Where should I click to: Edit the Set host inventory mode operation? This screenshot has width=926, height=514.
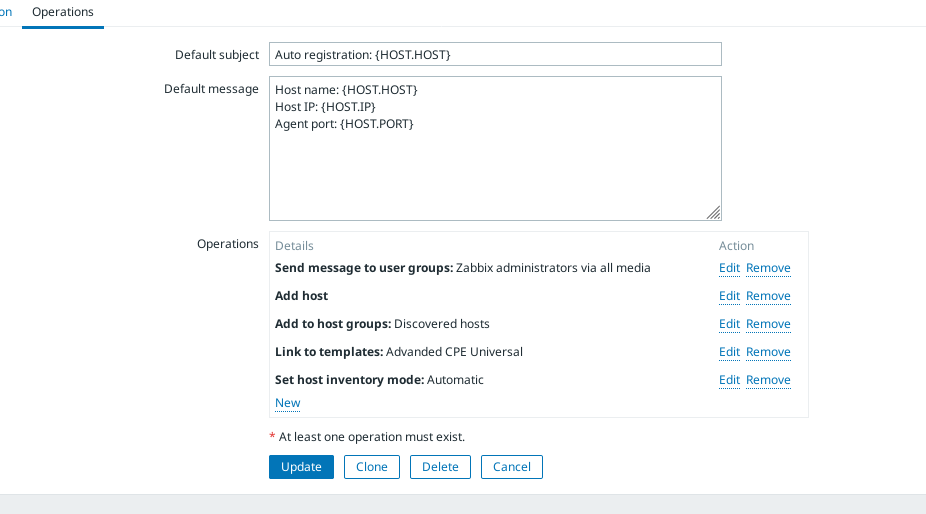[x=729, y=380]
